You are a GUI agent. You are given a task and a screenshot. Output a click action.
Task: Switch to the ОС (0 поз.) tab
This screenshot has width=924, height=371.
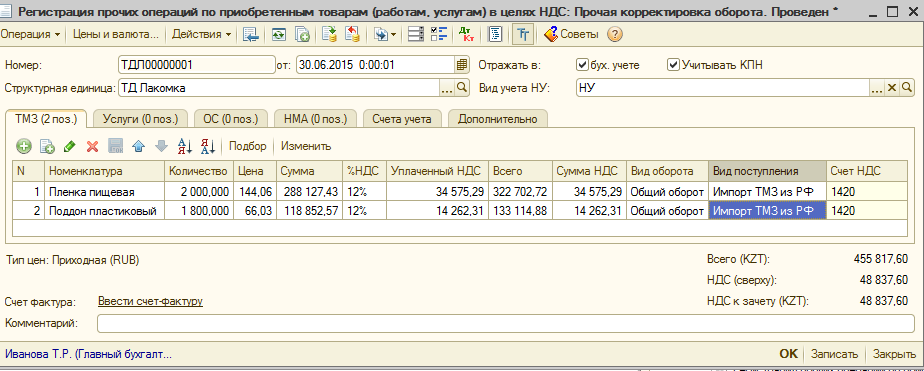231,119
